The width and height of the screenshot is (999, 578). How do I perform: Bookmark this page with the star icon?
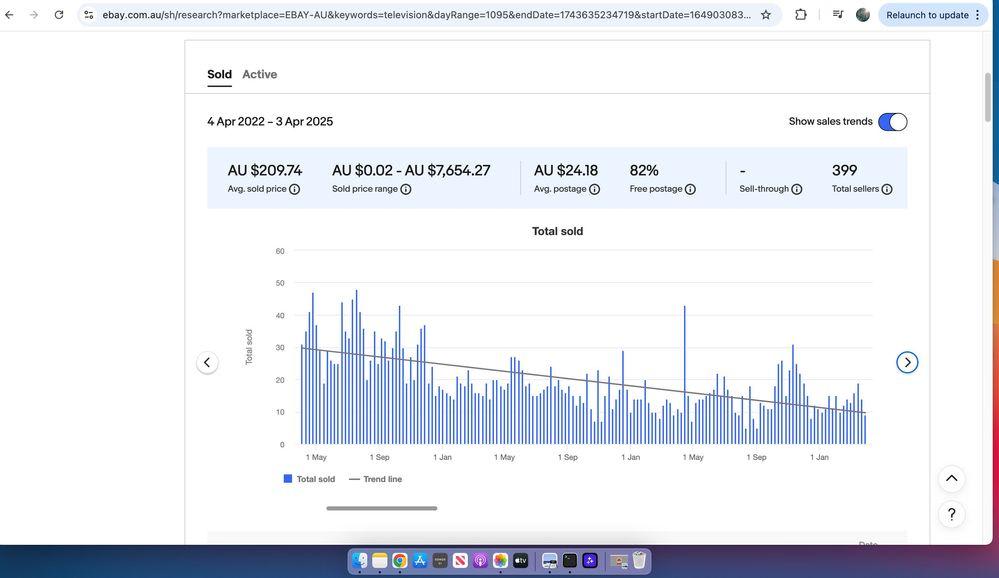pos(766,15)
